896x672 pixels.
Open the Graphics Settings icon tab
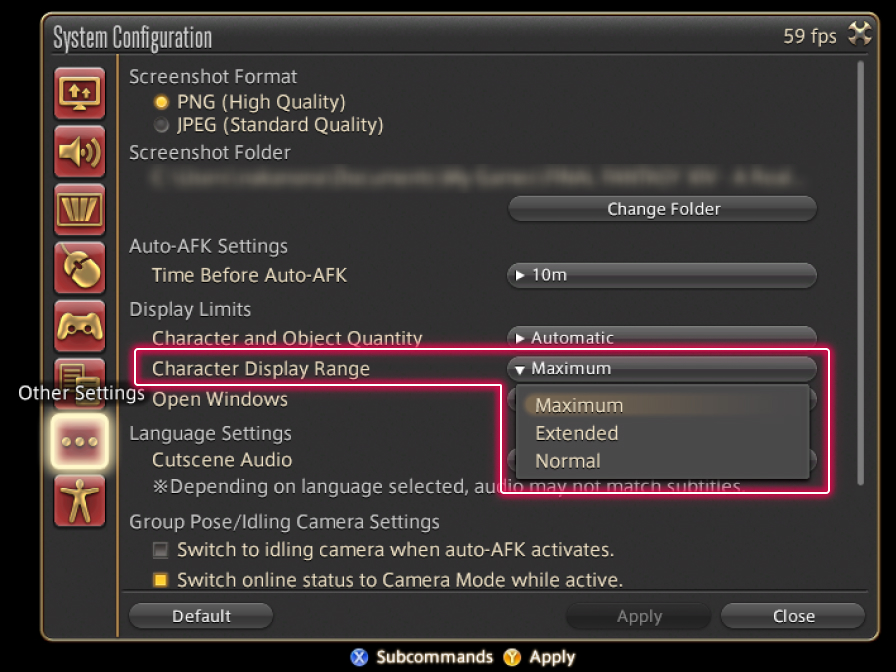80,210
